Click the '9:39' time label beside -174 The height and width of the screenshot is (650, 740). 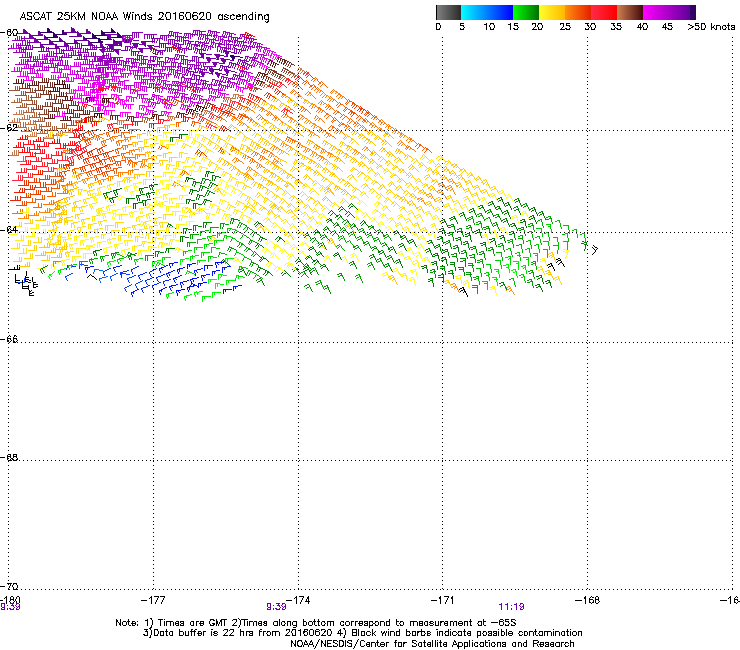point(276,607)
